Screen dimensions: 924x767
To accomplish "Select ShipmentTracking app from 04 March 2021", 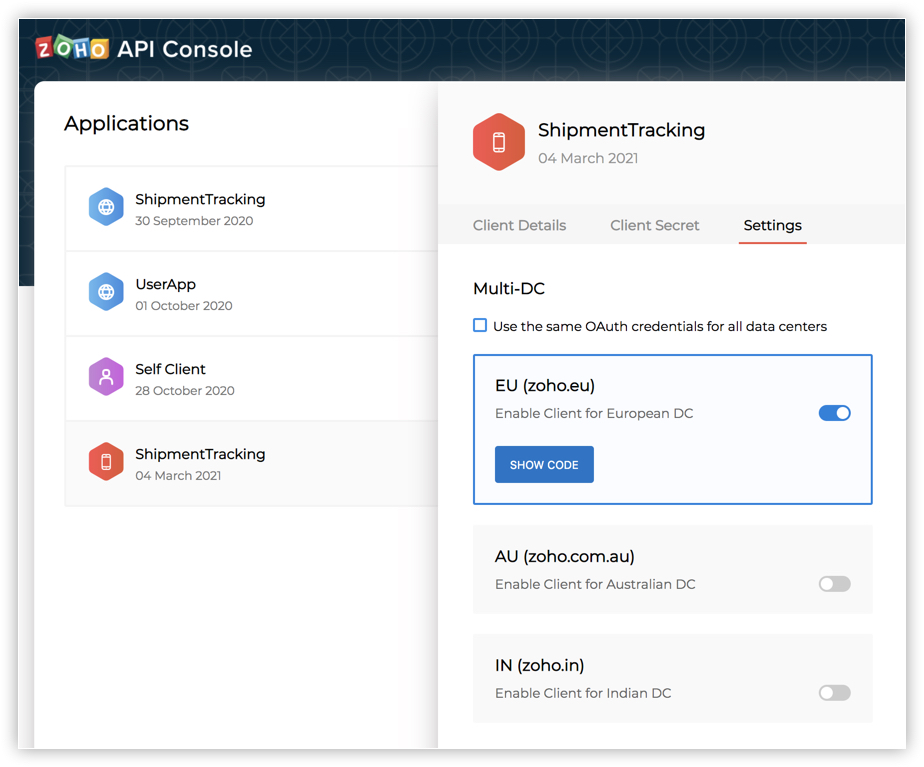I will coord(200,463).
